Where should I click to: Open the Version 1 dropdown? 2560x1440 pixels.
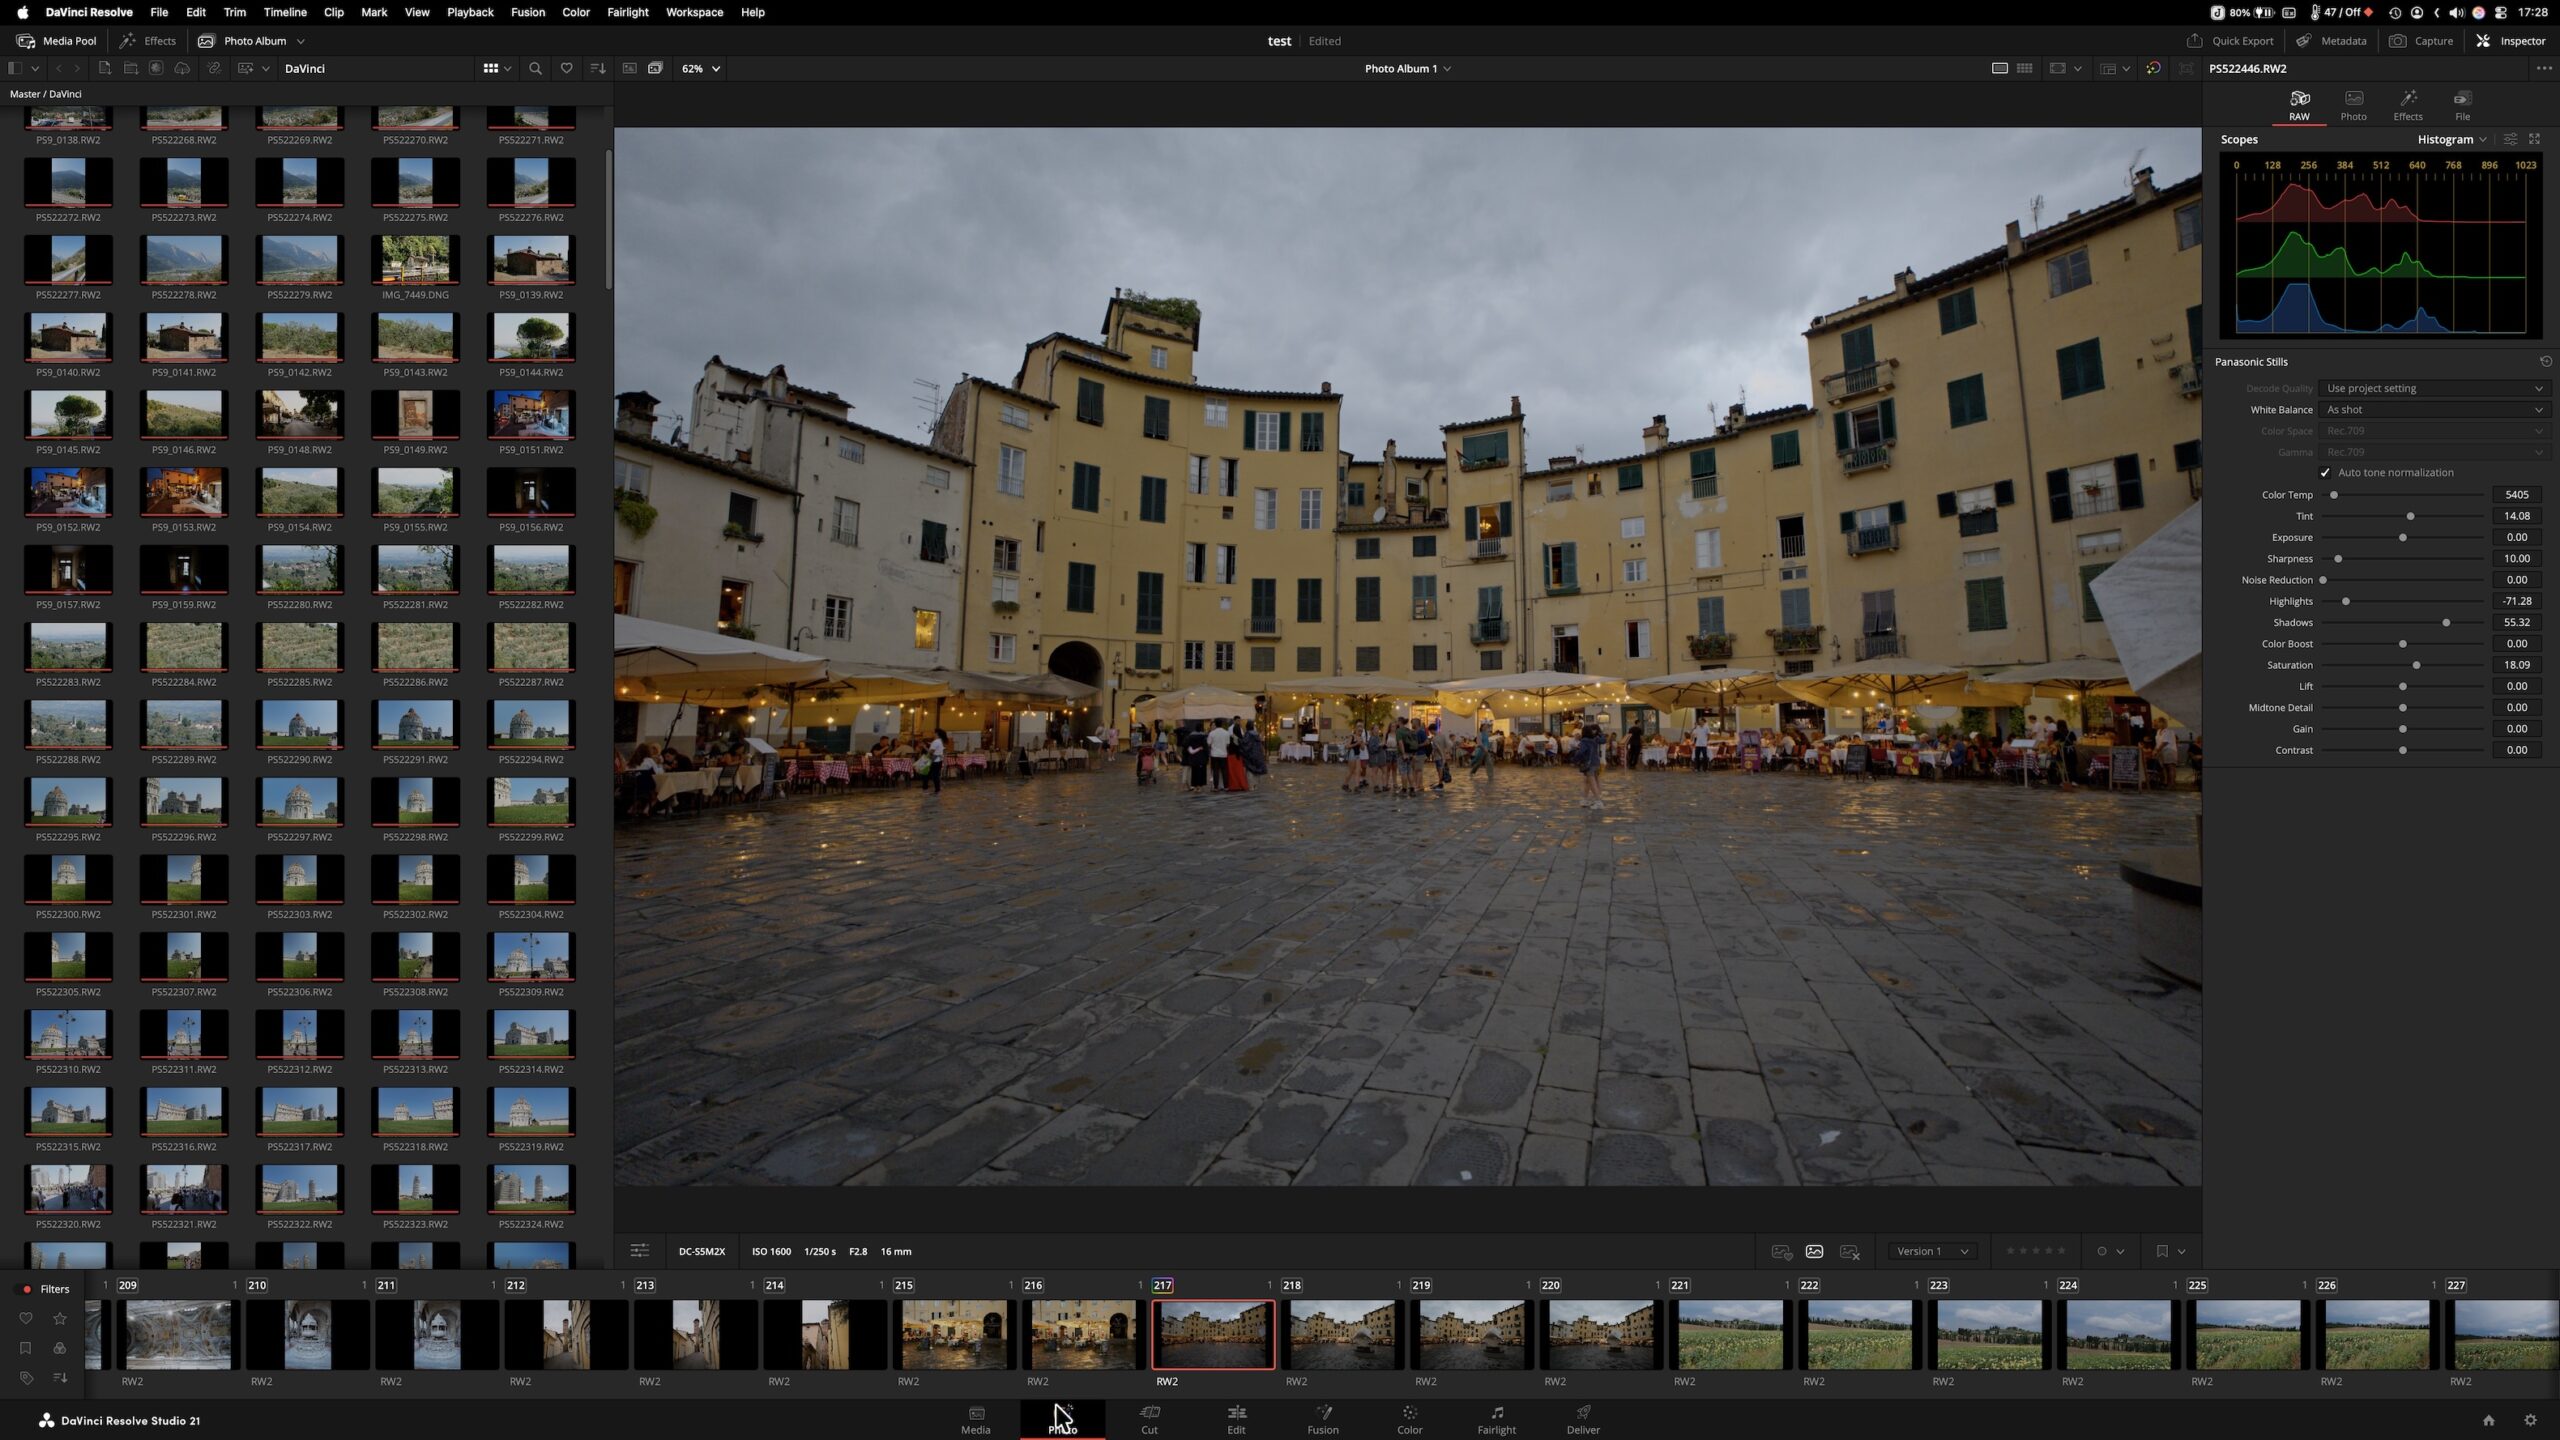point(1931,1251)
